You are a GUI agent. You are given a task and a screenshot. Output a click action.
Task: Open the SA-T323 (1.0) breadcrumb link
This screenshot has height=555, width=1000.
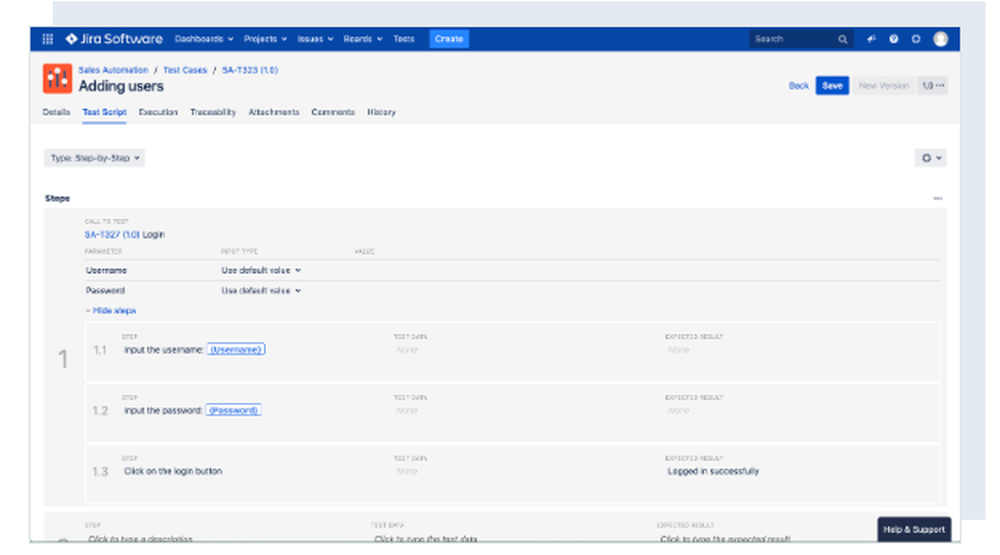[x=250, y=70]
